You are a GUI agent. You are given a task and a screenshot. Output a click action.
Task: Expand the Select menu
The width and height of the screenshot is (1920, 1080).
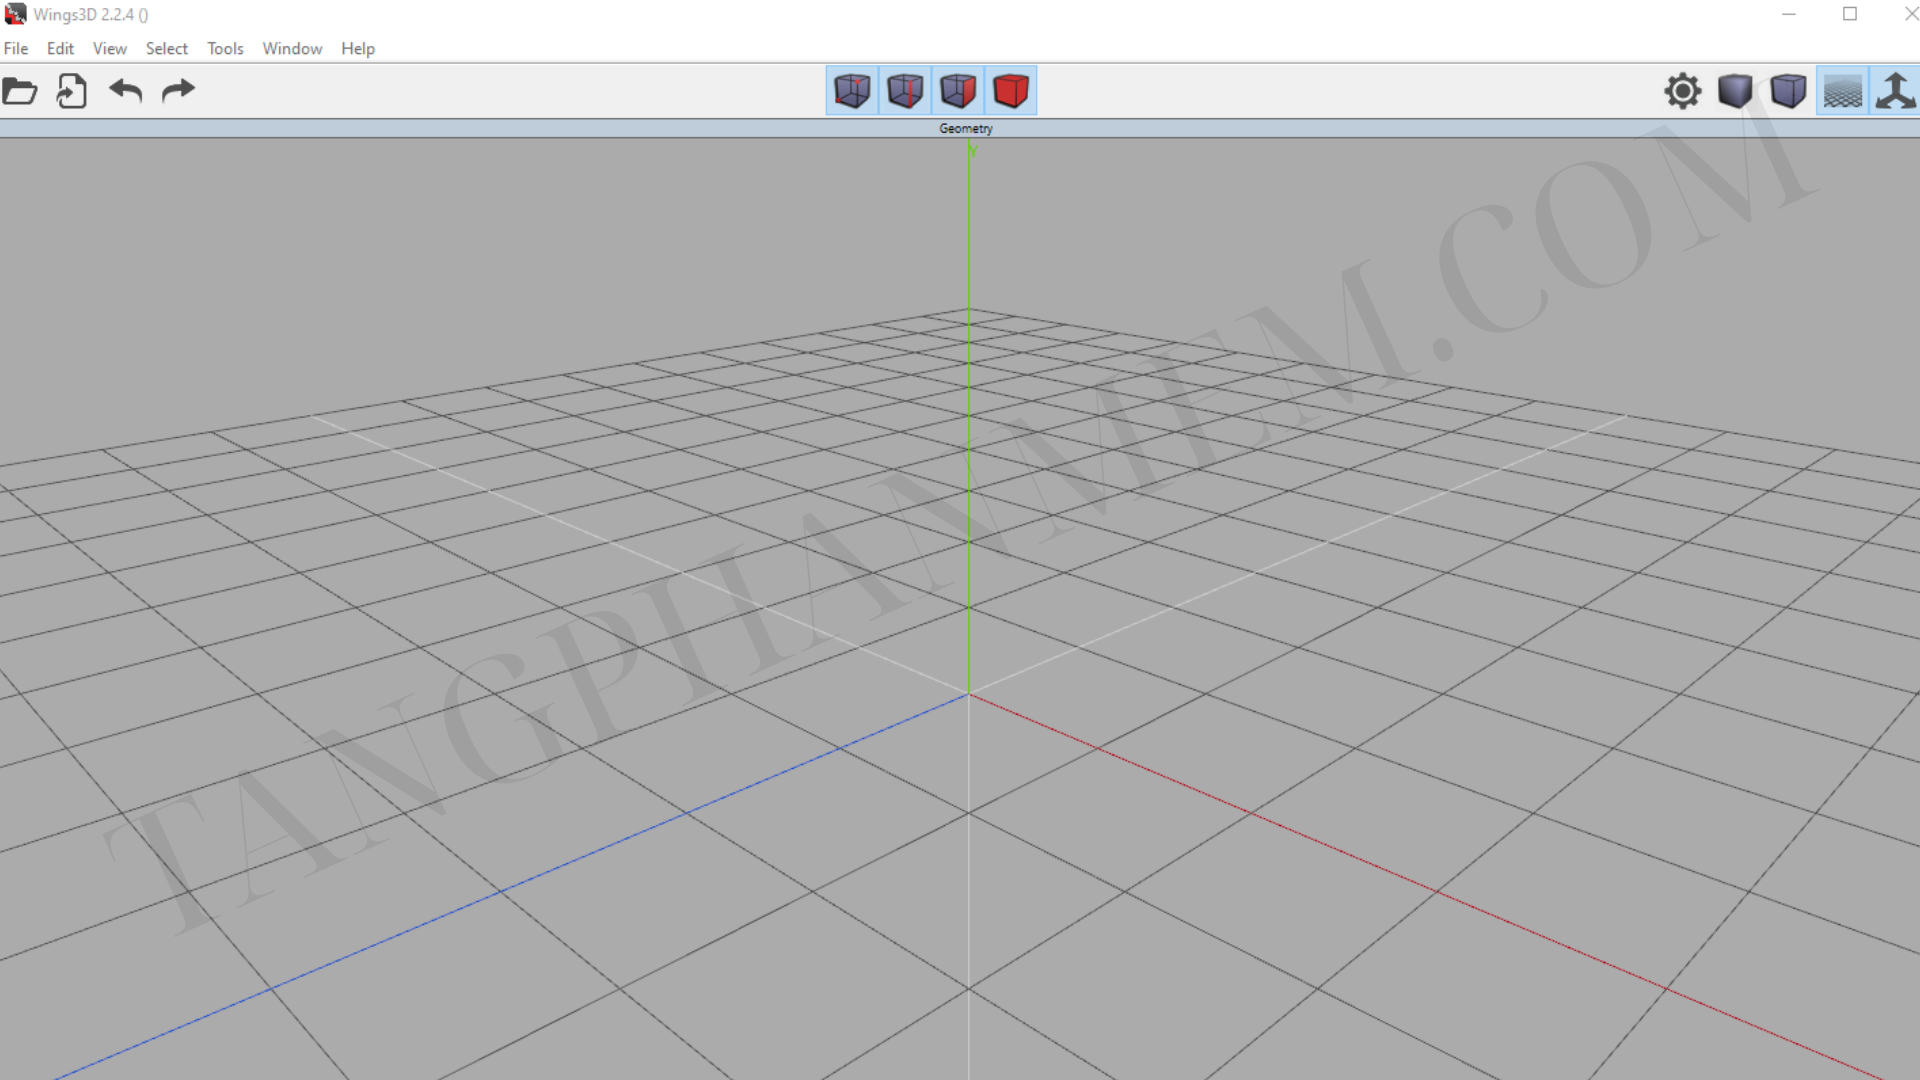(x=166, y=48)
